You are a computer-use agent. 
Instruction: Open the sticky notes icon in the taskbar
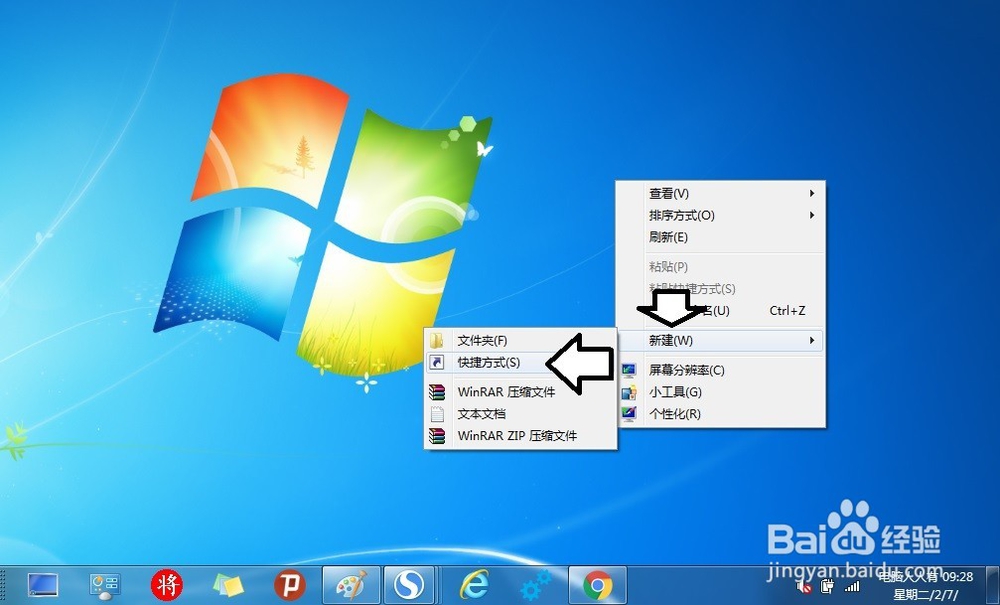(228, 585)
